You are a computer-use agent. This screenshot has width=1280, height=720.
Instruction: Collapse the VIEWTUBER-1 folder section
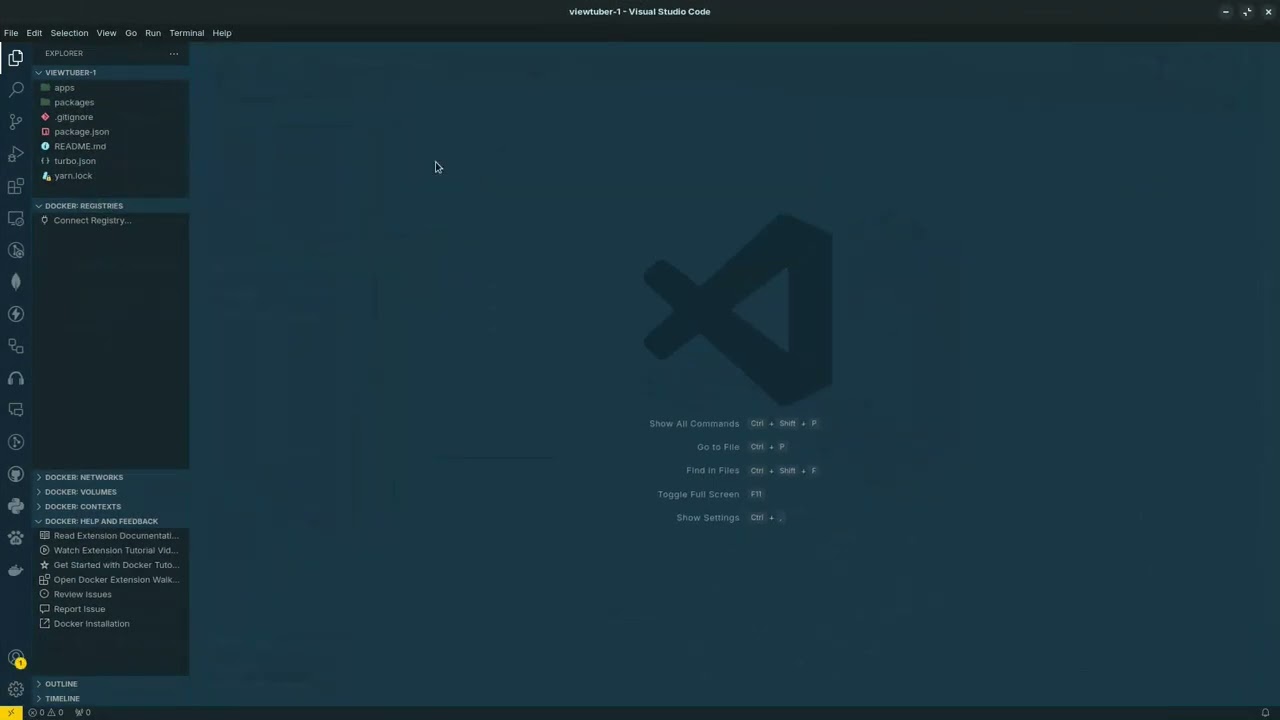tap(111, 72)
